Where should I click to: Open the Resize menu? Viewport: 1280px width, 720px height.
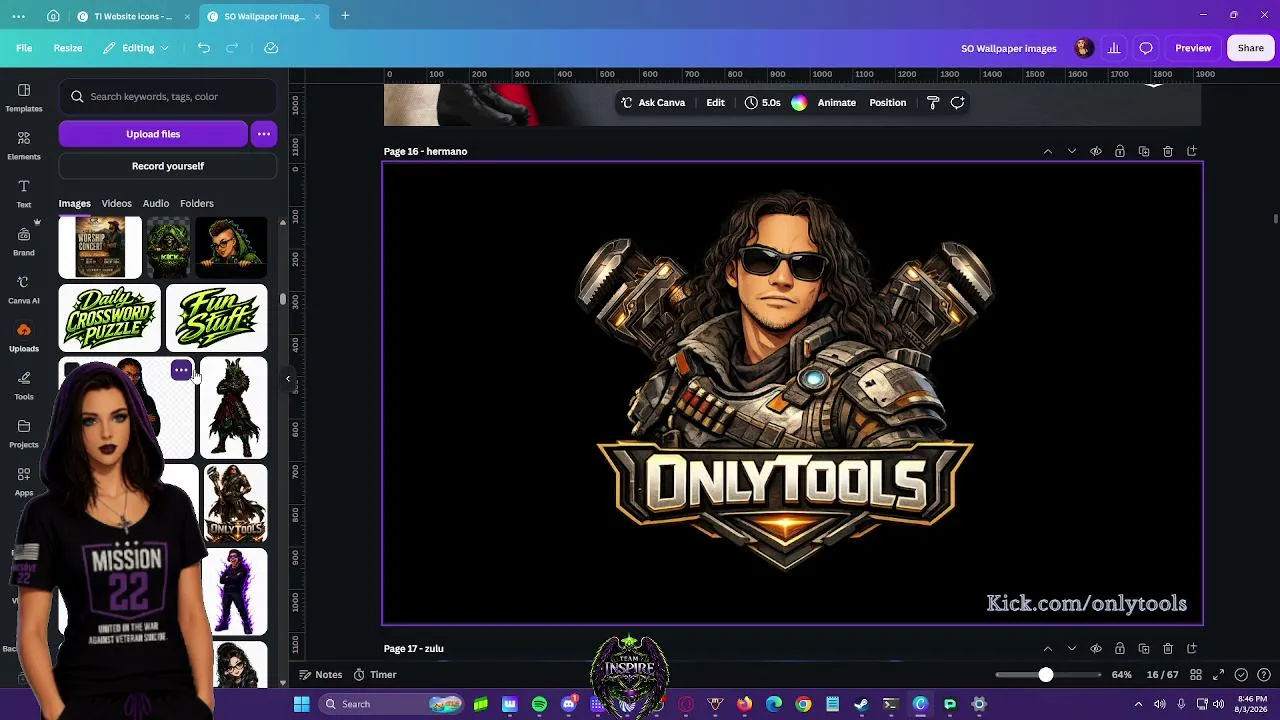tap(68, 48)
